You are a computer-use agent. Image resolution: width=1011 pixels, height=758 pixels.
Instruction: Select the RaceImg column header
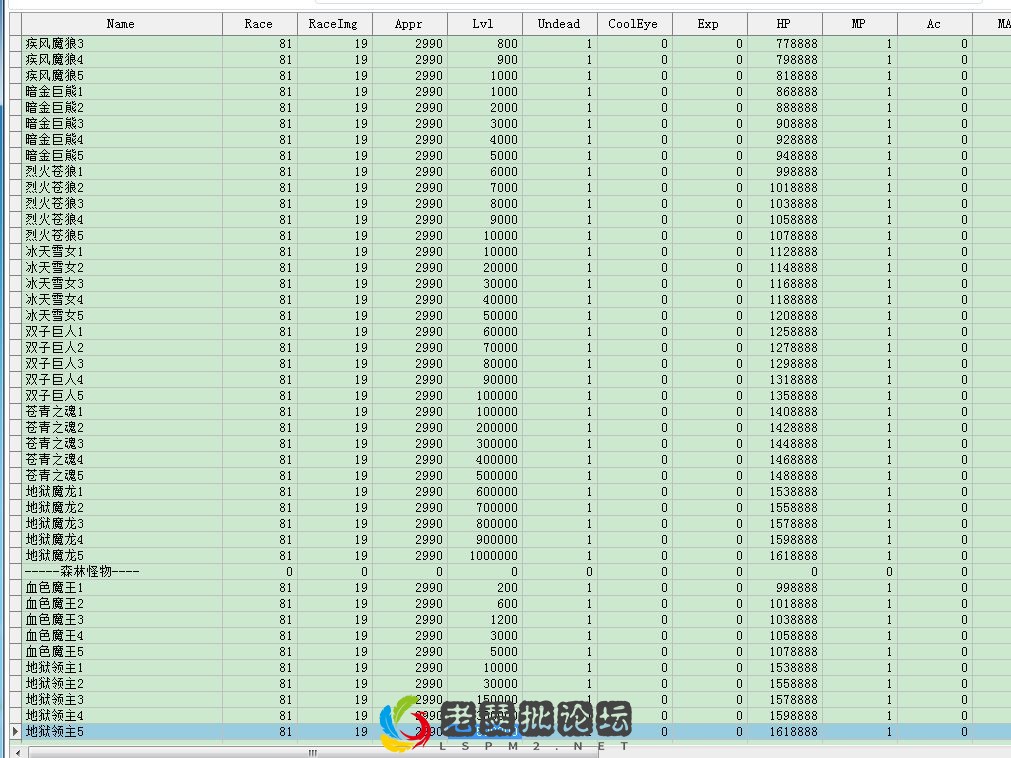[333, 24]
